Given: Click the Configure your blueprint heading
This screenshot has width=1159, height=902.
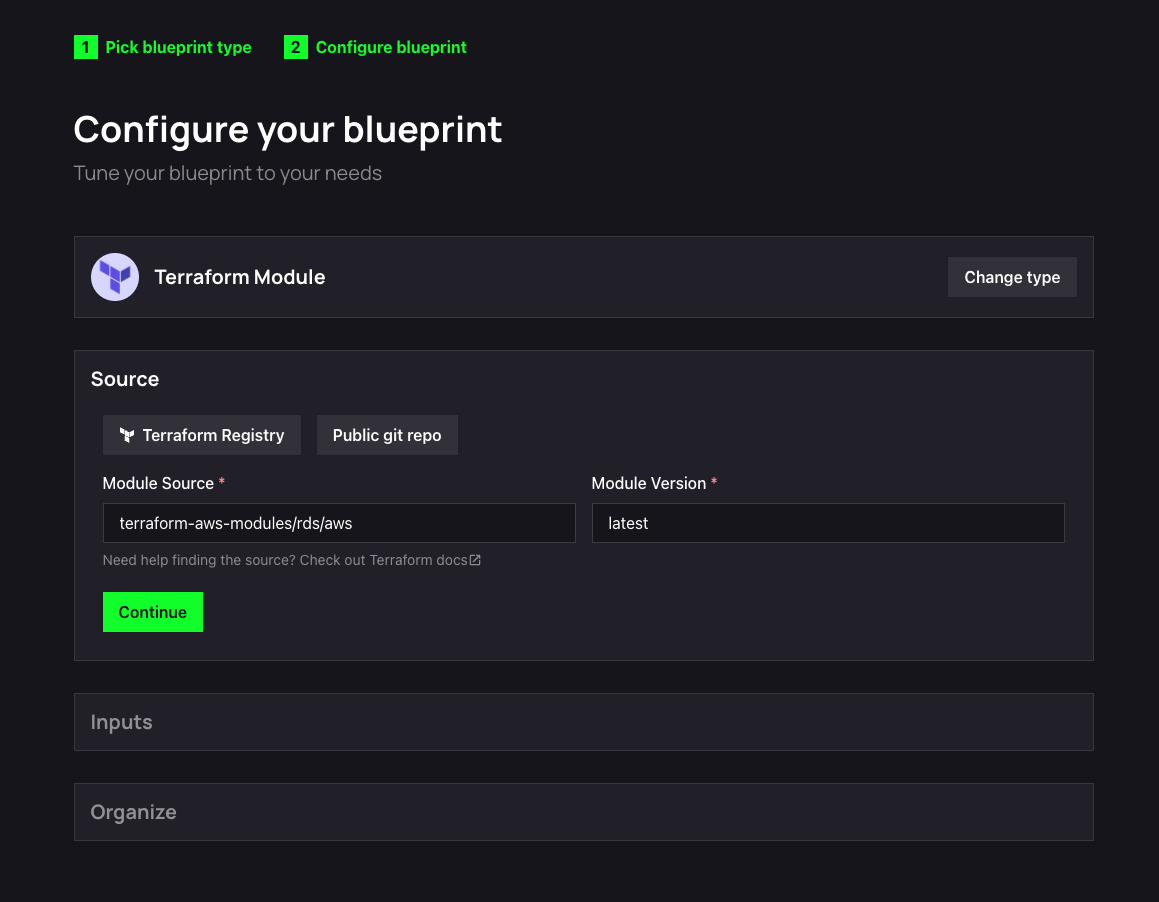Looking at the screenshot, I should coord(288,130).
